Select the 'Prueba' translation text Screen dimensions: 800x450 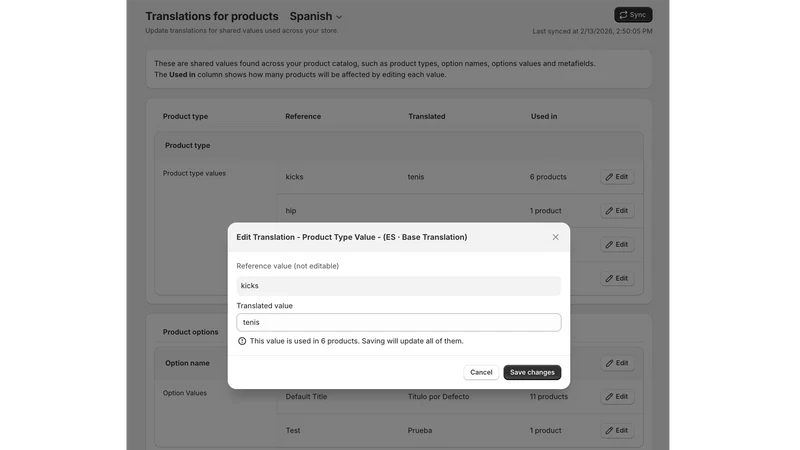click(x=420, y=431)
